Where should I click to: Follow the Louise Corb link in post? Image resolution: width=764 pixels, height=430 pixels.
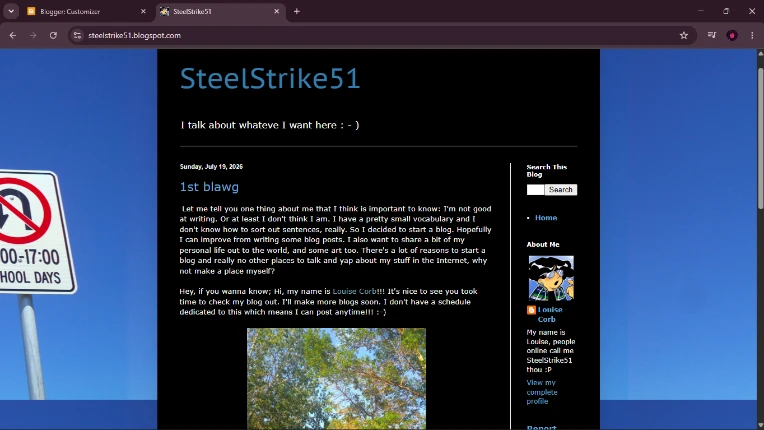(x=354, y=291)
